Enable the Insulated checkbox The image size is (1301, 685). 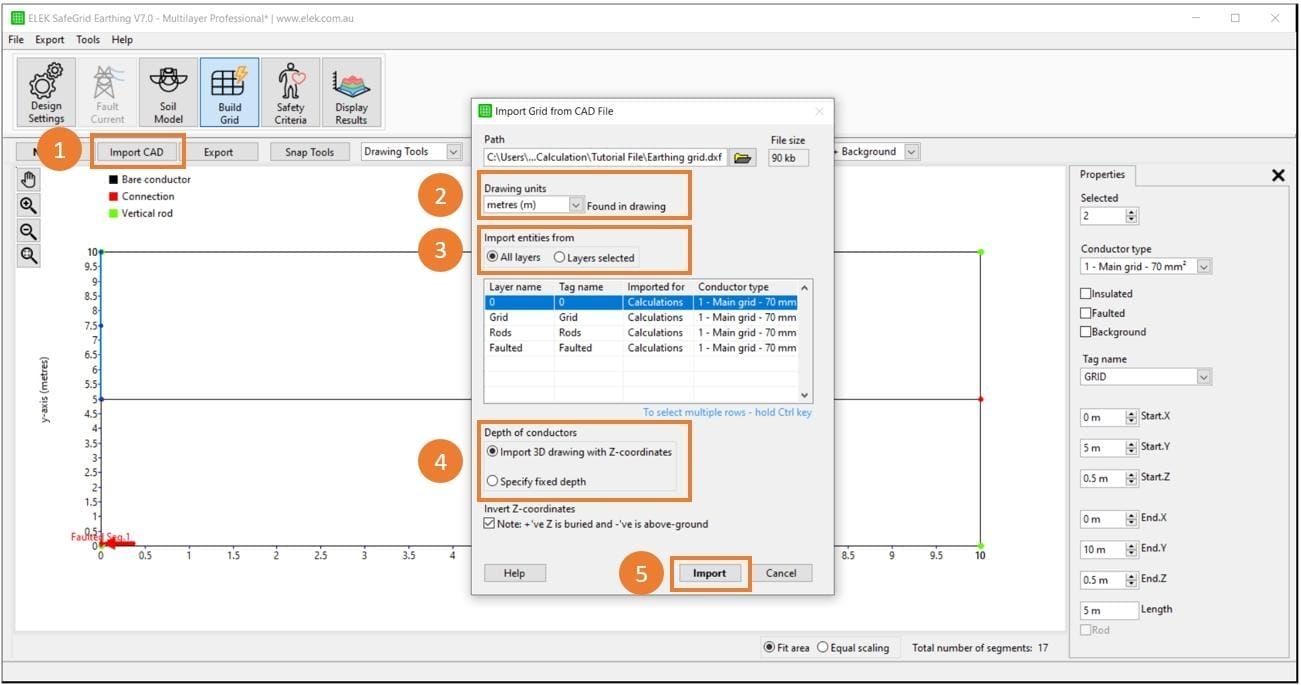coord(1086,294)
